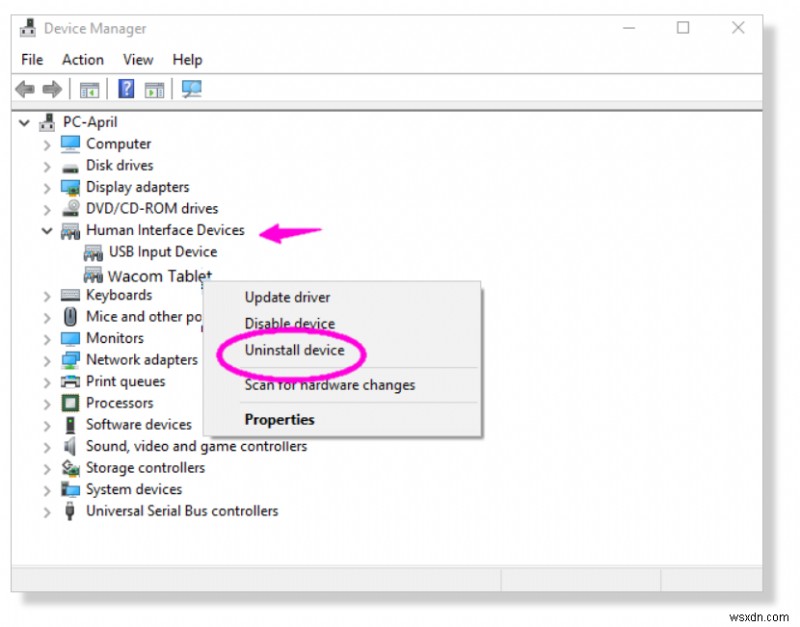Toggle the console tree pane icon
Viewport: 800px width, 627px height.
88,89
